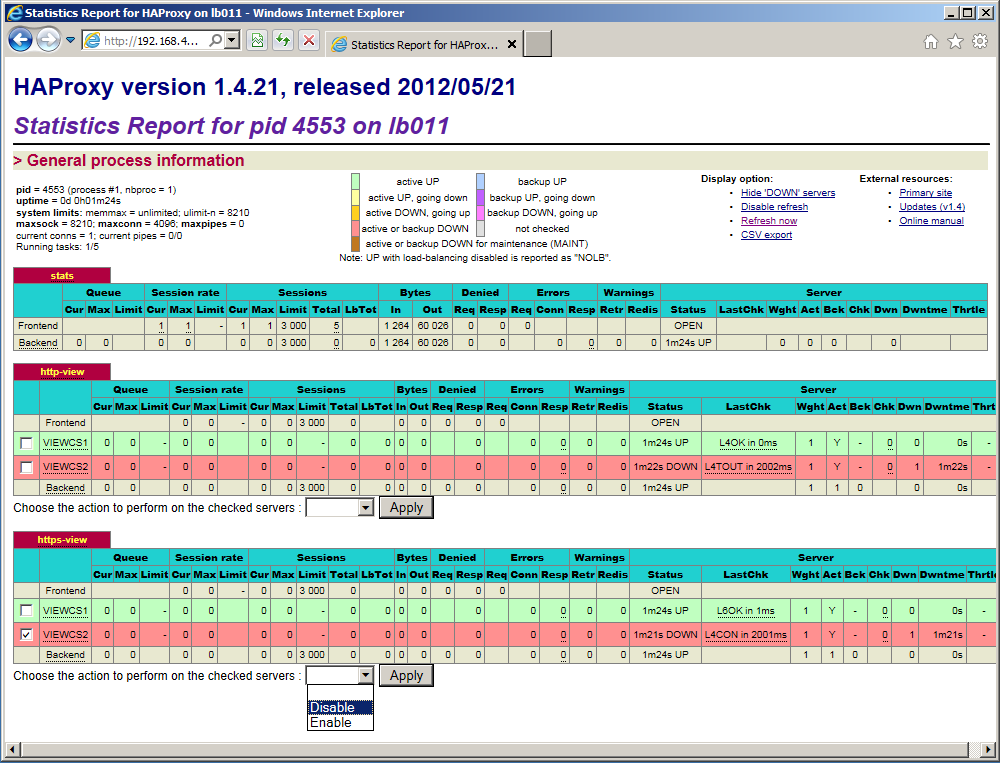The width and height of the screenshot is (1000, 763).
Task: Click the stats proxy header link
Action: (x=62, y=276)
